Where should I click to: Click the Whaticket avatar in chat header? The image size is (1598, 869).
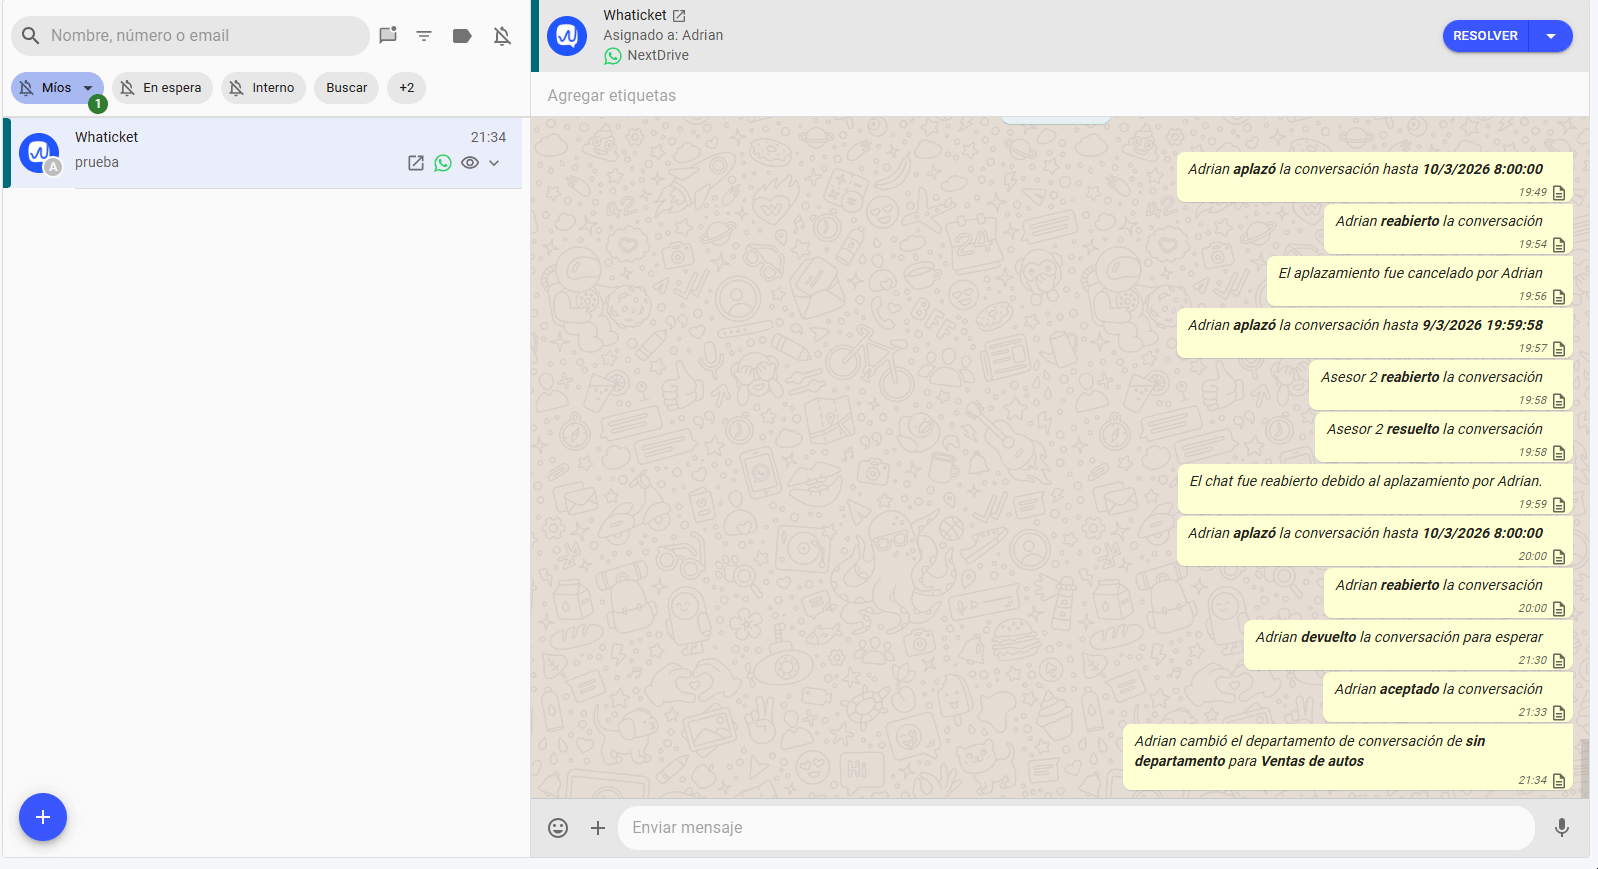click(567, 36)
